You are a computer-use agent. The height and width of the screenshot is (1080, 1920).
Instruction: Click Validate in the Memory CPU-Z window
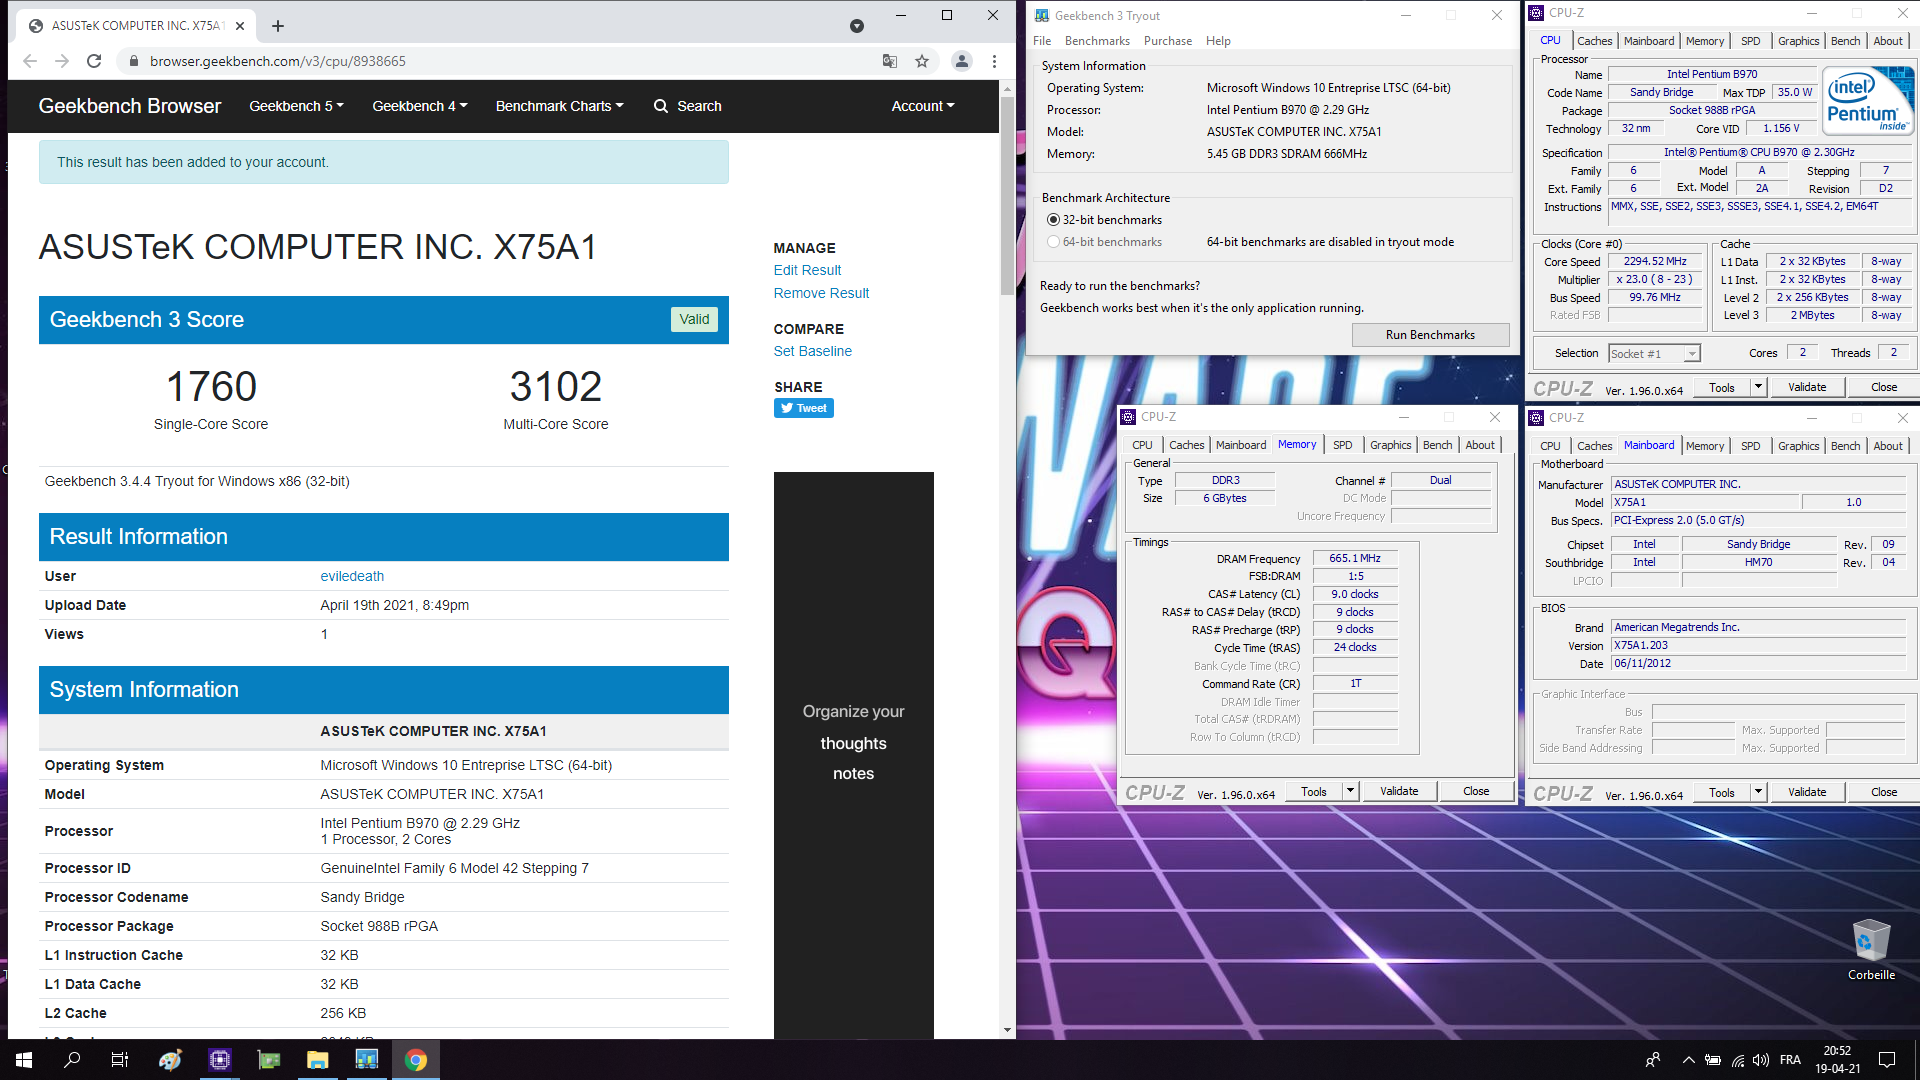(1399, 791)
